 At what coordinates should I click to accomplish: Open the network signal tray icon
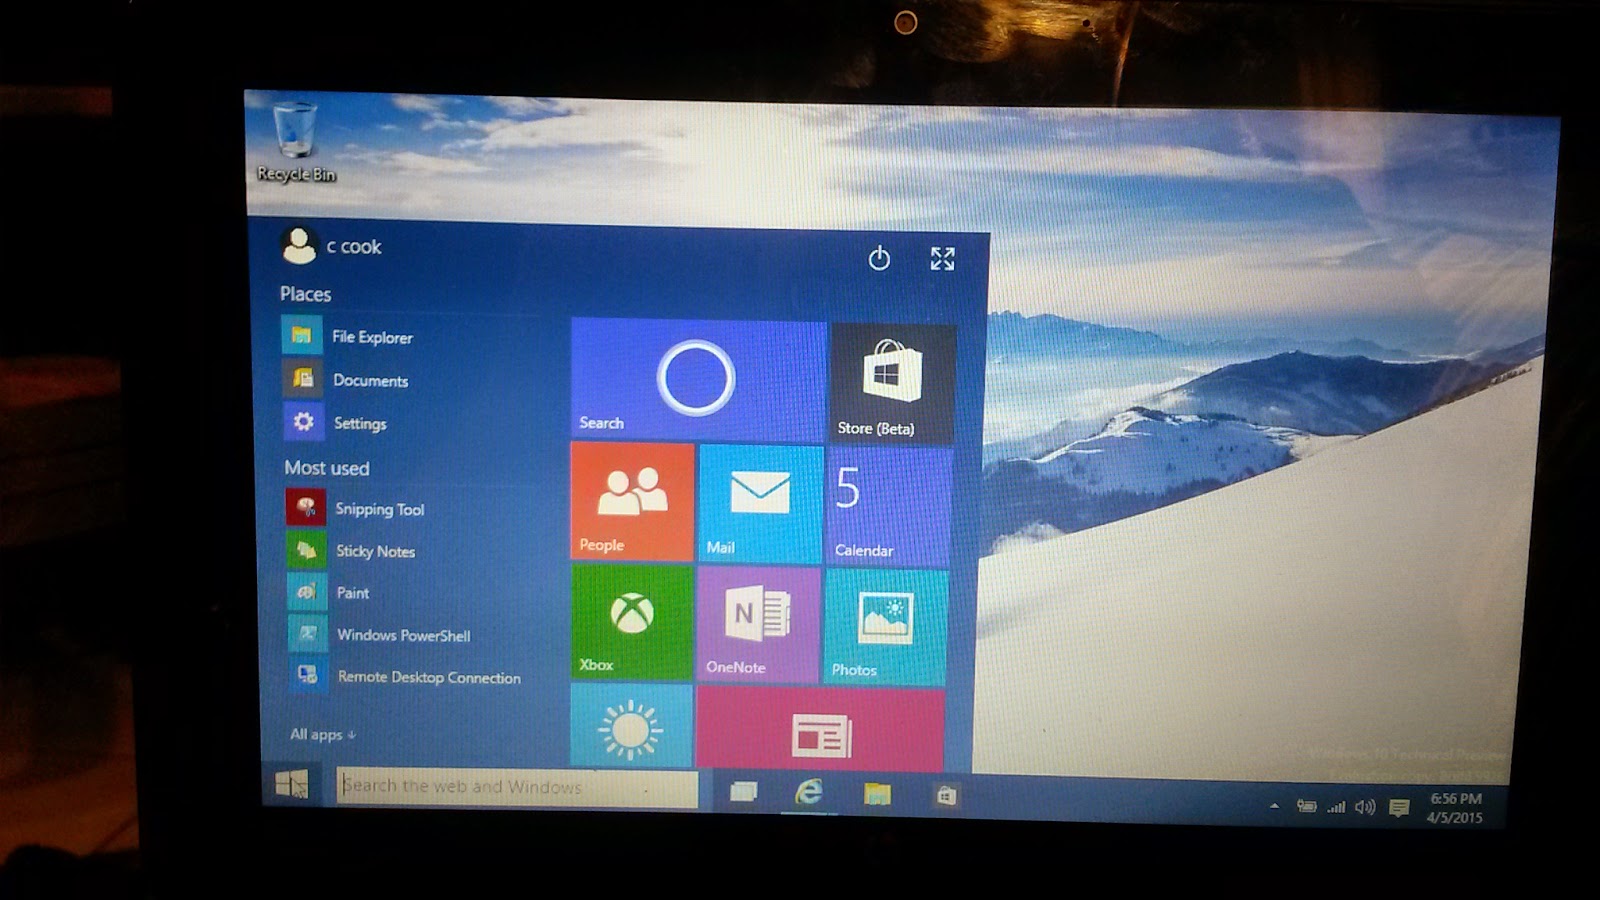click(1336, 806)
